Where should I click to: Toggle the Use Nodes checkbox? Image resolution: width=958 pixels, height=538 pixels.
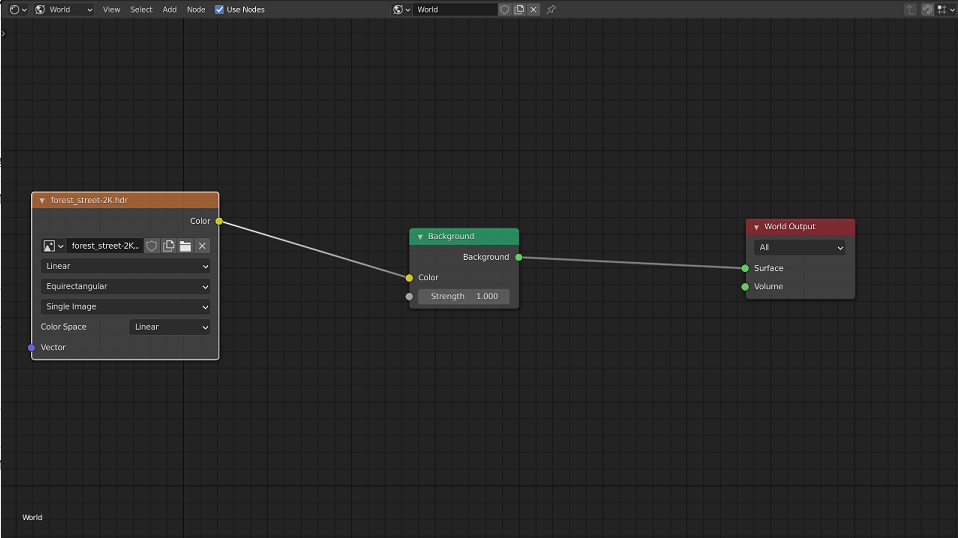click(219, 9)
